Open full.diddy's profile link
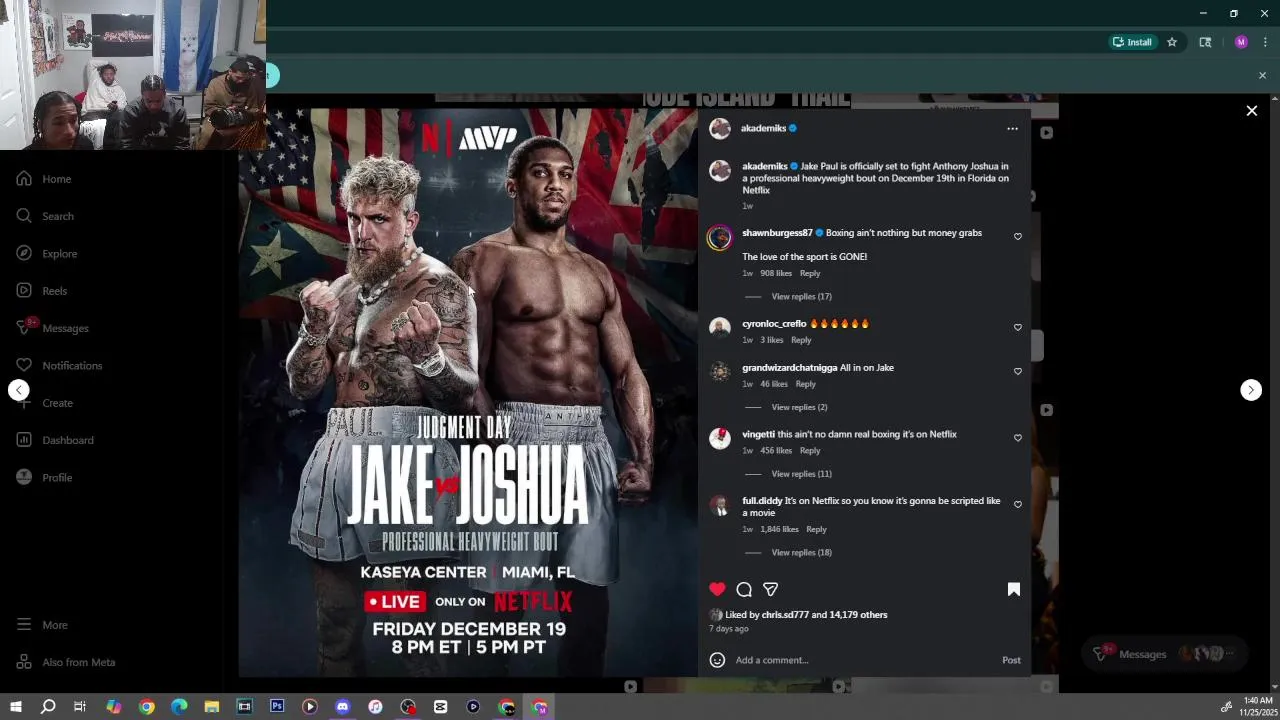This screenshot has height=720, width=1280. point(762,501)
